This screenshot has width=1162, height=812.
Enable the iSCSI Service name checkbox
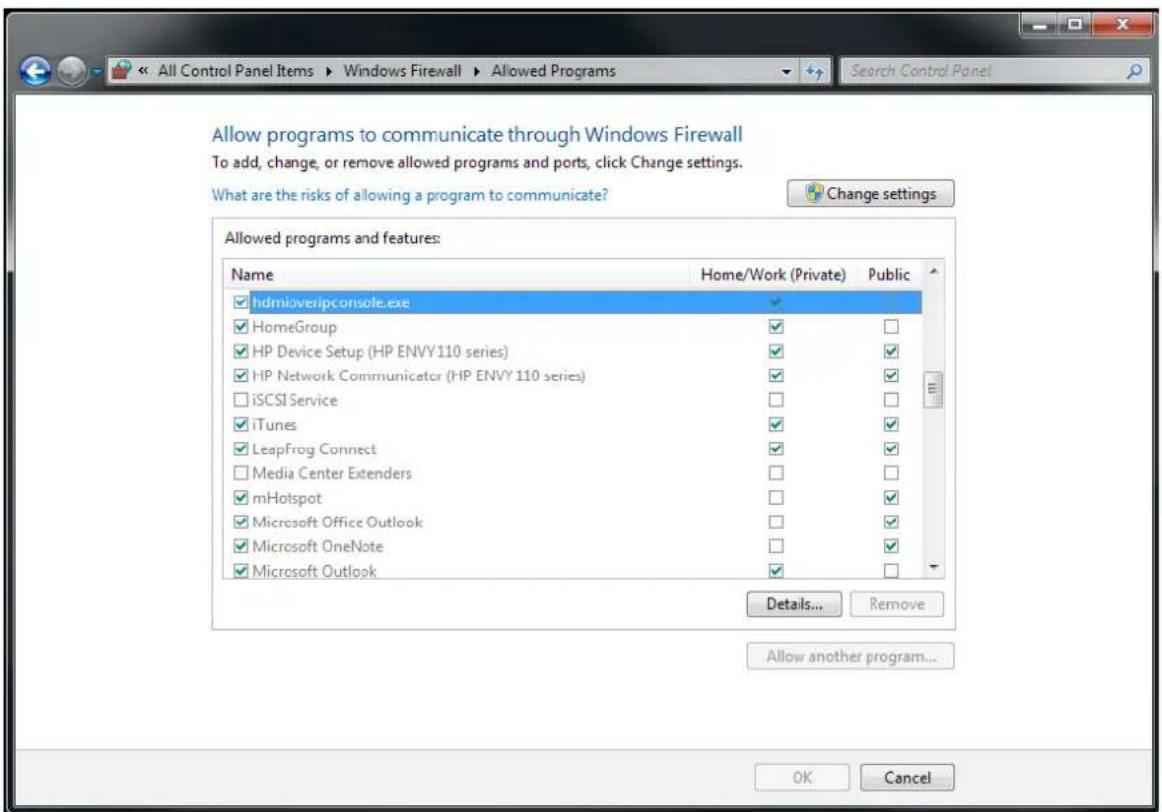pos(240,400)
